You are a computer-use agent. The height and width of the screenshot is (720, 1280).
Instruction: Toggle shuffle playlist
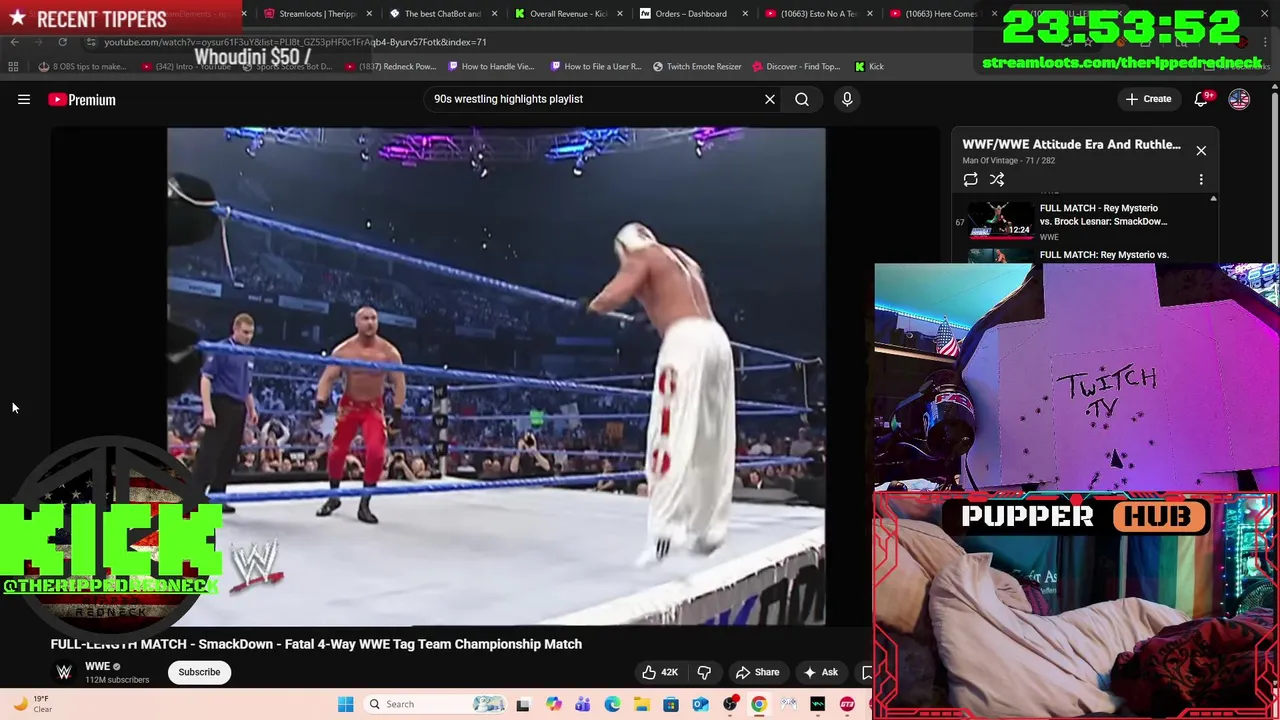click(997, 180)
